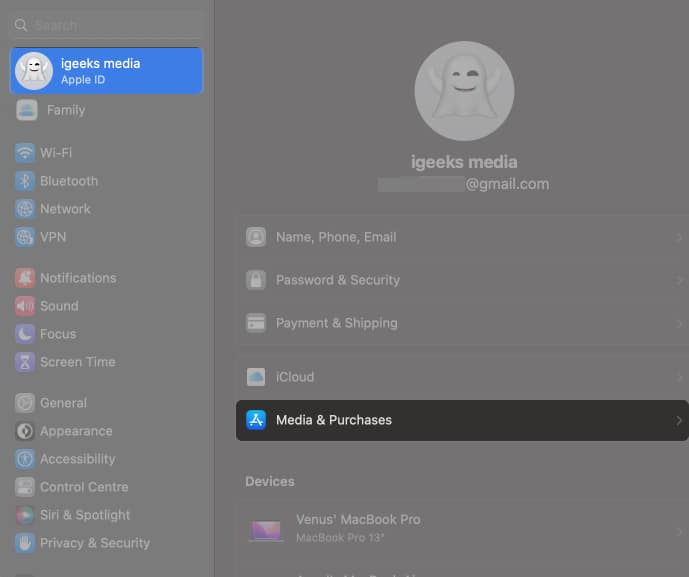The height and width of the screenshot is (577, 689).
Task: Open Network settings label
Action: (x=65, y=209)
